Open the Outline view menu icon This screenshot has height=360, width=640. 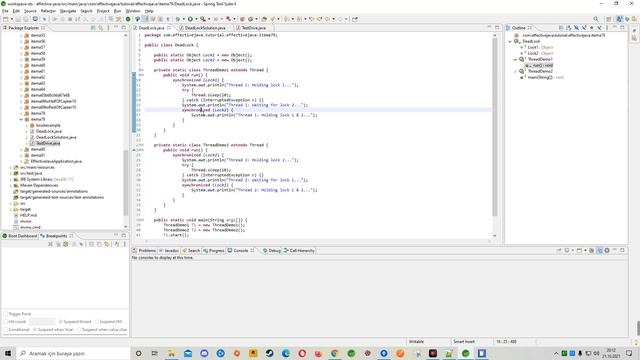(x=607, y=28)
